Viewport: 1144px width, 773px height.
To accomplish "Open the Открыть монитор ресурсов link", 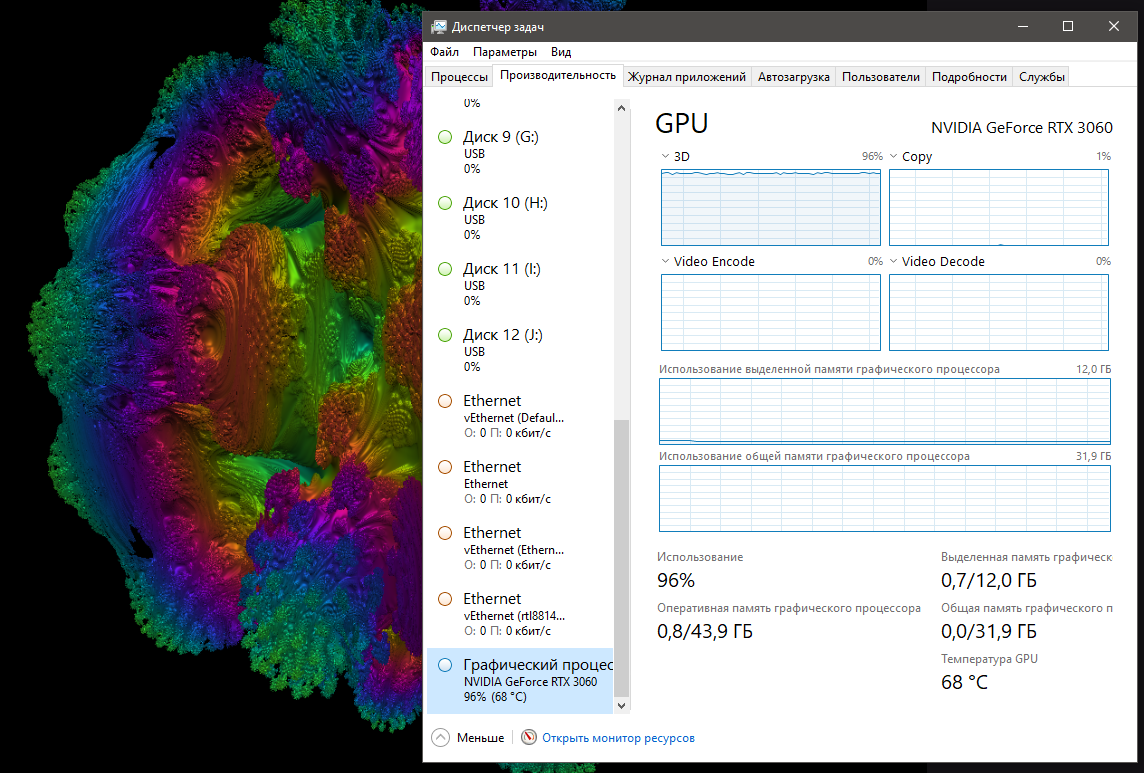I will click(618, 738).
